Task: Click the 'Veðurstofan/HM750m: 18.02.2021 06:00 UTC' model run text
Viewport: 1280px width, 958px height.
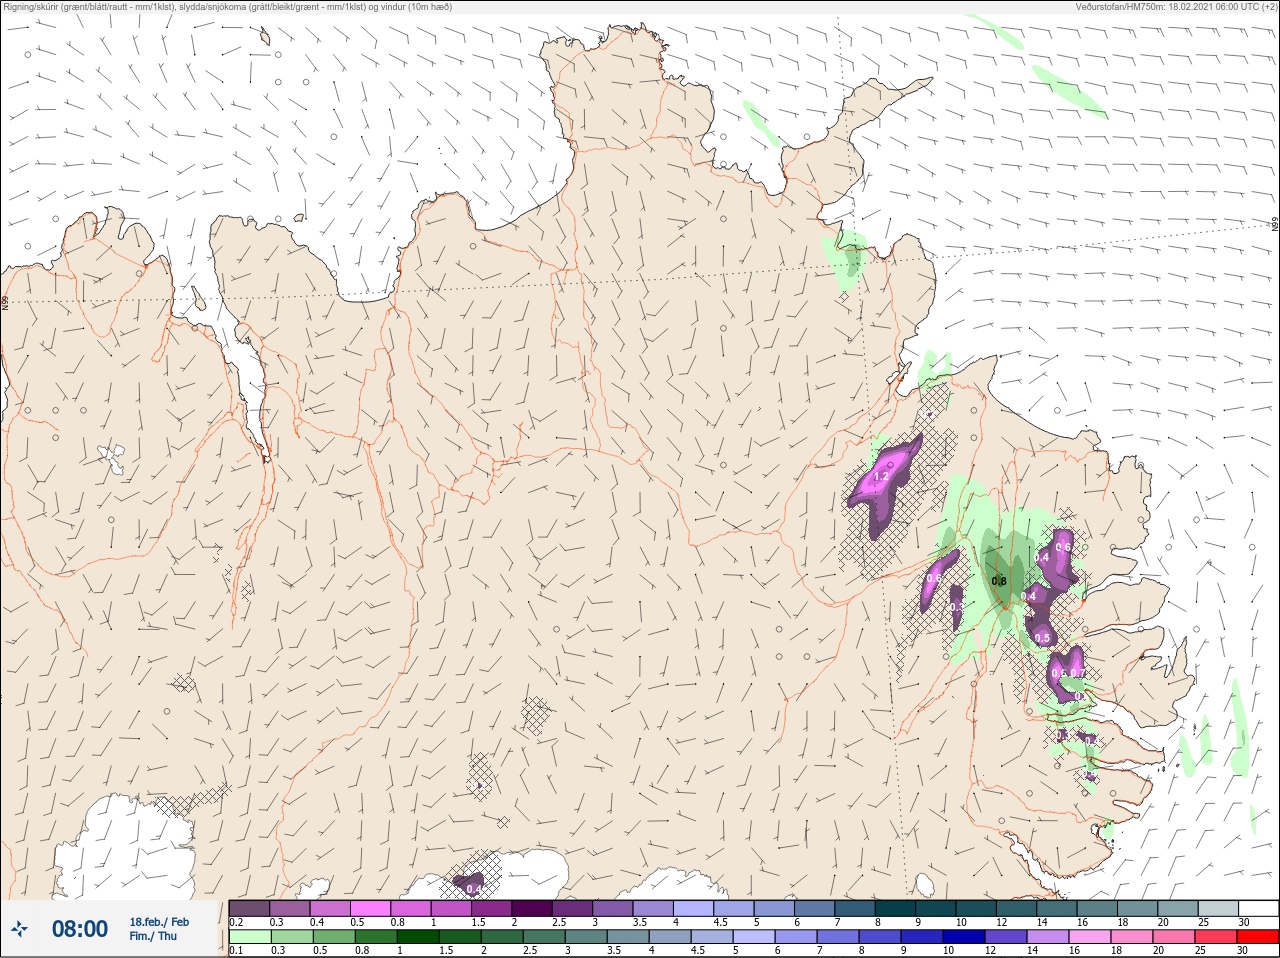Action: (x=1176, y=7)
